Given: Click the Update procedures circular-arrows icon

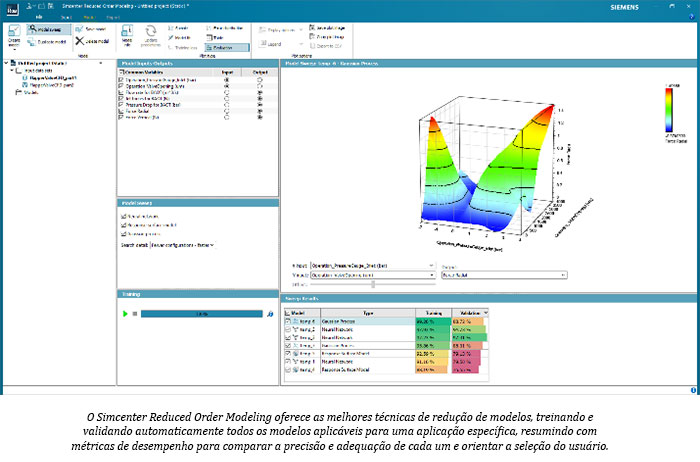Looking at the screenshot, I should tap(150, 31).
